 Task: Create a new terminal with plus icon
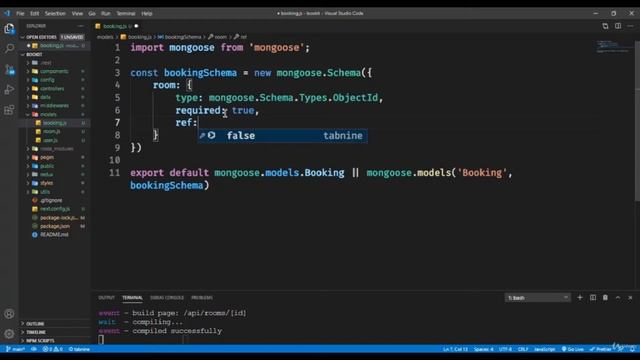580,298
